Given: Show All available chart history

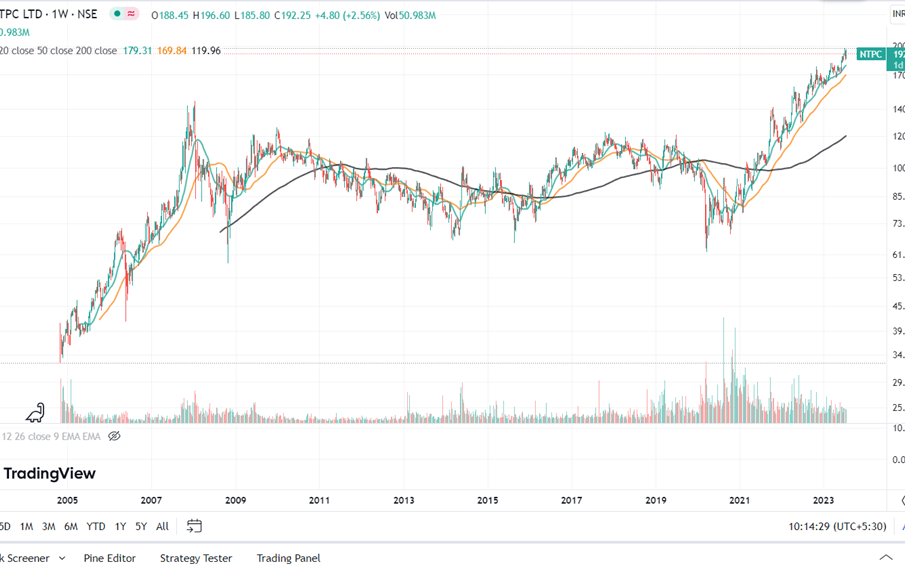Looking at the screenshot, I should tap(162, 526).
